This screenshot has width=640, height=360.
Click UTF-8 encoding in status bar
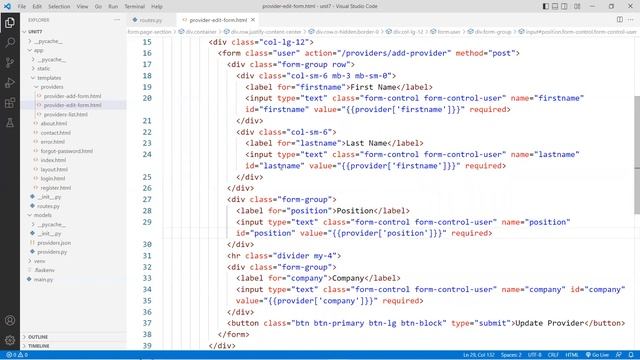(534, 355)
